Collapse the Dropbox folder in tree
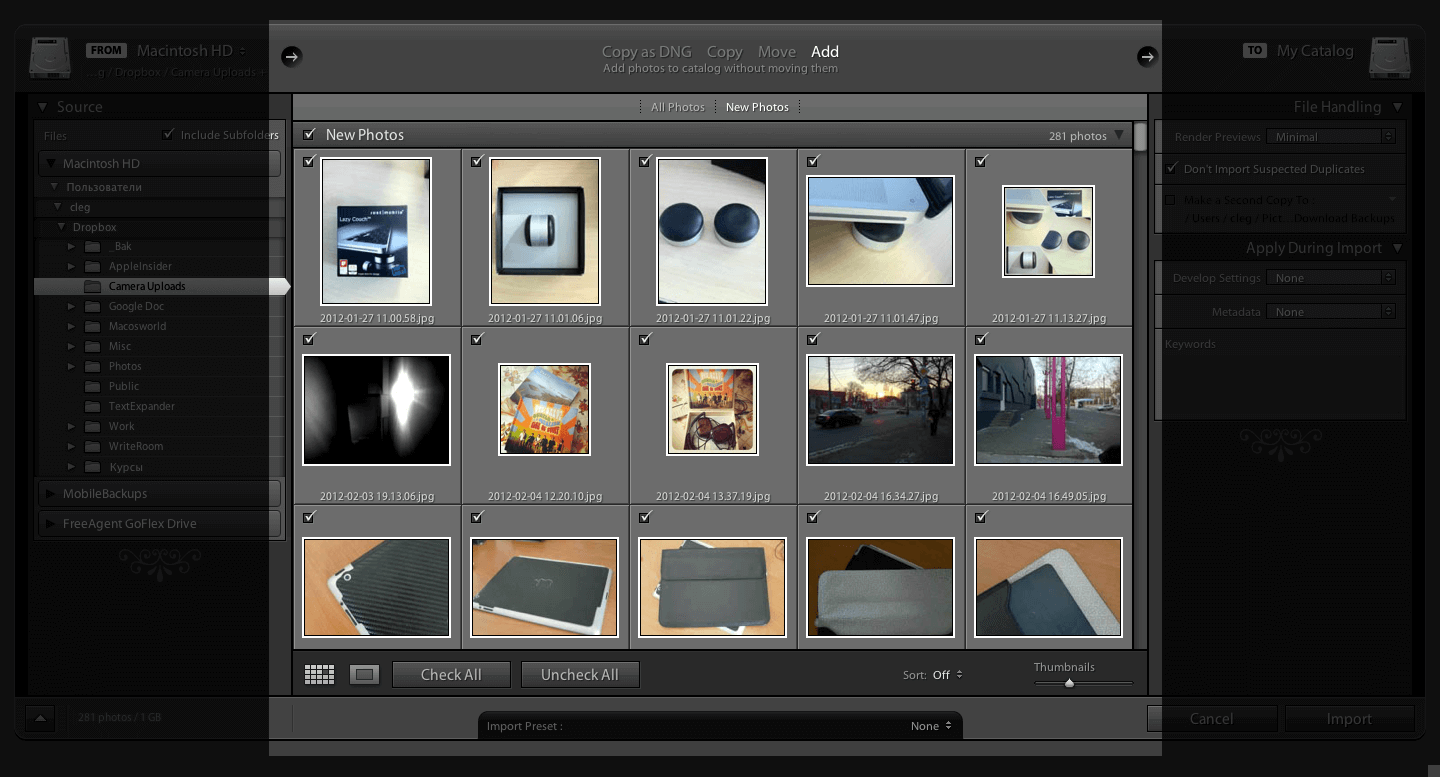Screen dimensions: 1440x777 pyautogui.click(x=63, y=227)
